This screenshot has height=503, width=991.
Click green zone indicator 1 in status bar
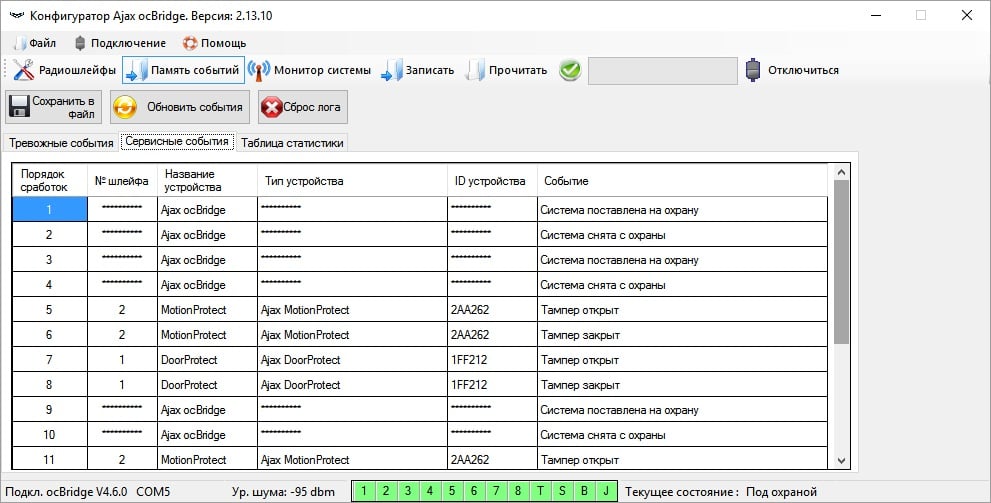(x=364, y=491)
